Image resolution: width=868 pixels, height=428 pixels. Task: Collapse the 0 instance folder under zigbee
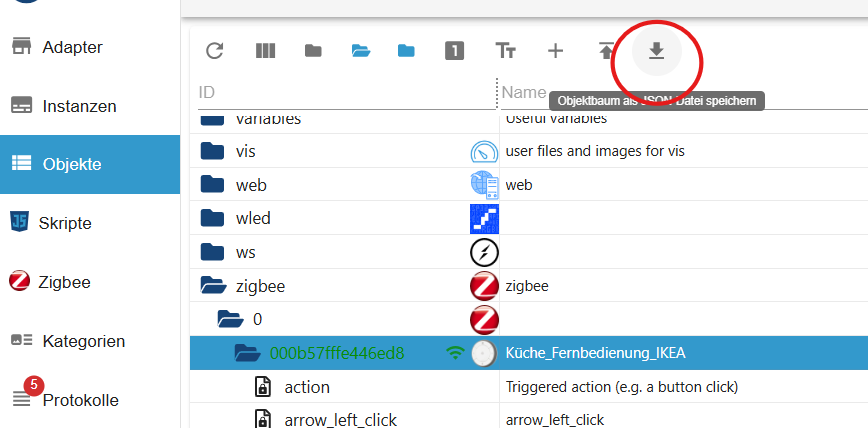coord(230,320)
